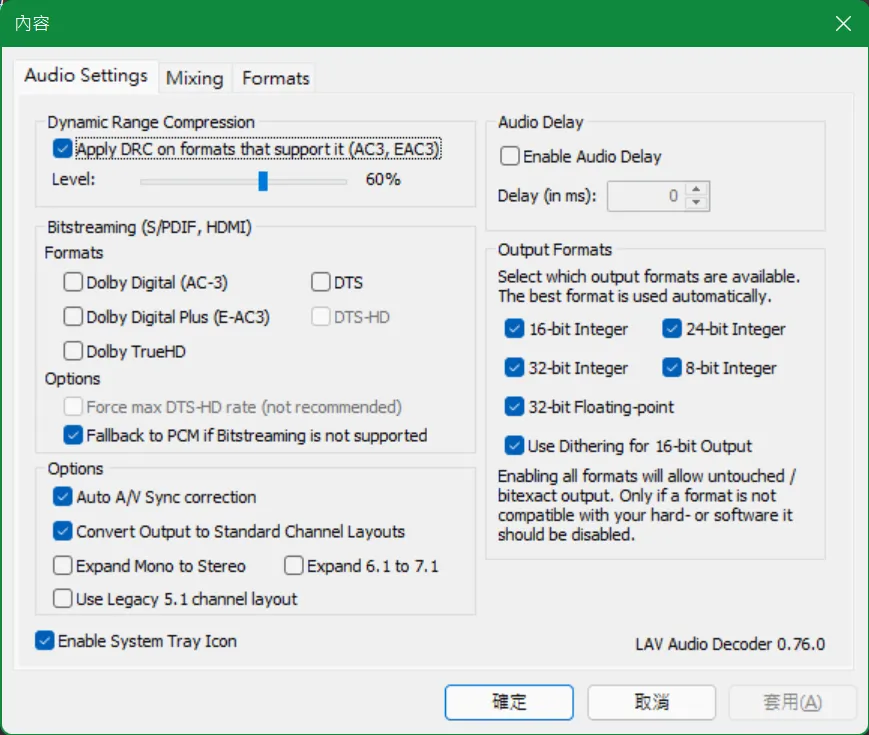This screenshot has height=735, width=869.
Task: Check Expand 6.1 to 7.1
Action: pyautogui.click(x=294, y=566)
